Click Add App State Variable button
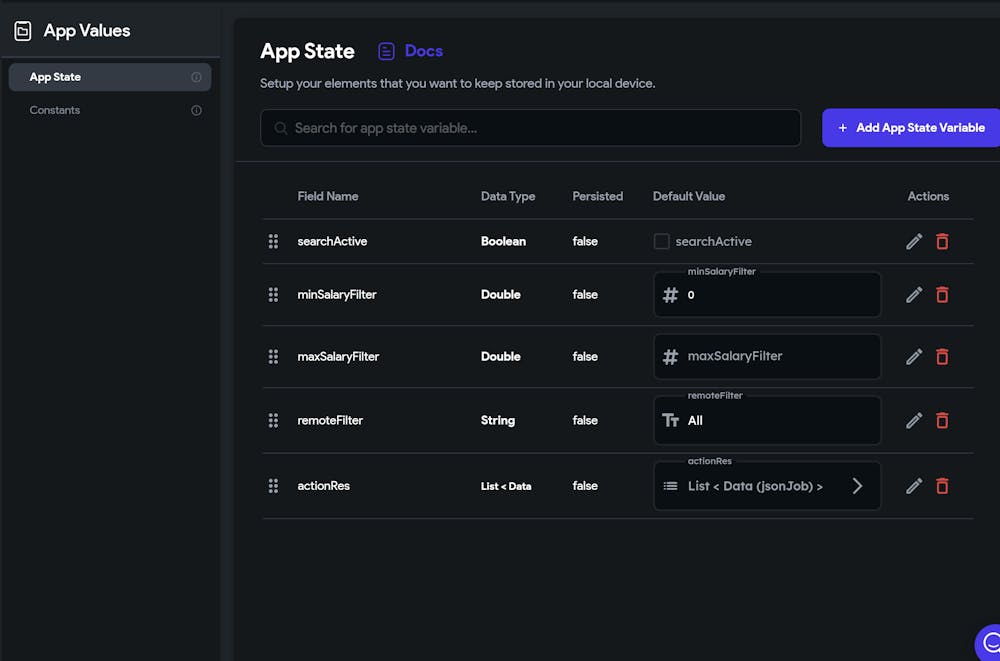Viewport: 1000px width, 661px height. click(911, 128)
